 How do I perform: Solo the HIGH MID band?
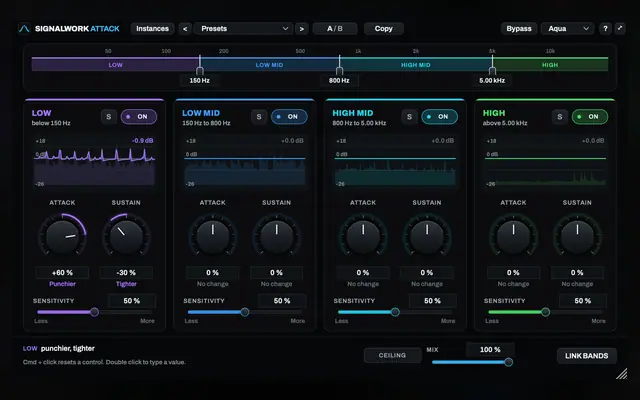(409, 117)
